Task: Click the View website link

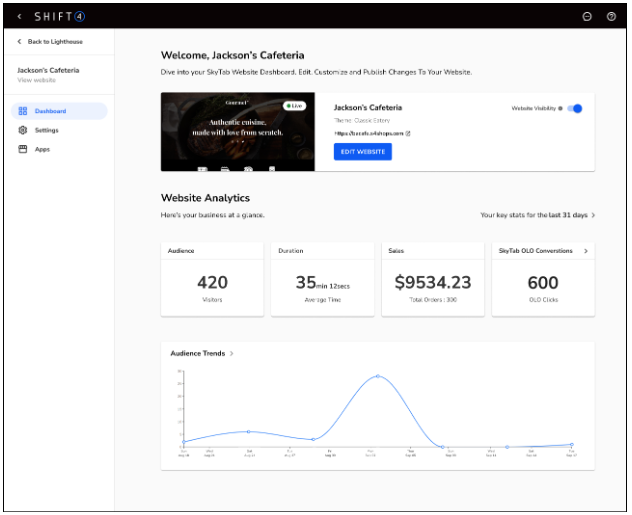Action: click(x=35, y=80)
